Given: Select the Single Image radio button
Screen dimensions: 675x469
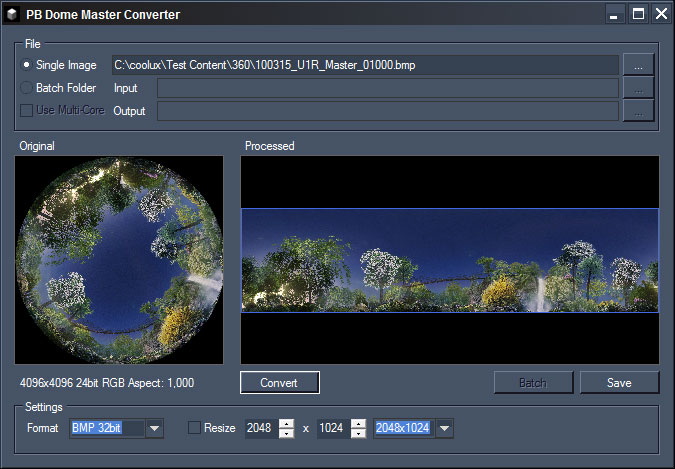Looking at the screenshot, I should tap(26, 65).
